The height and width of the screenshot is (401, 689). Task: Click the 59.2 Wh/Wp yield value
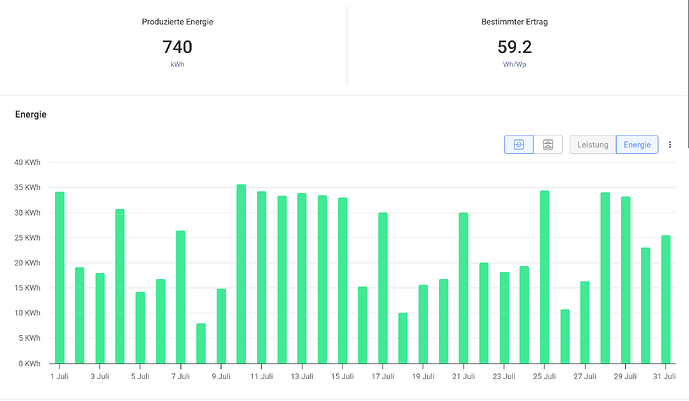pos(515,47)
